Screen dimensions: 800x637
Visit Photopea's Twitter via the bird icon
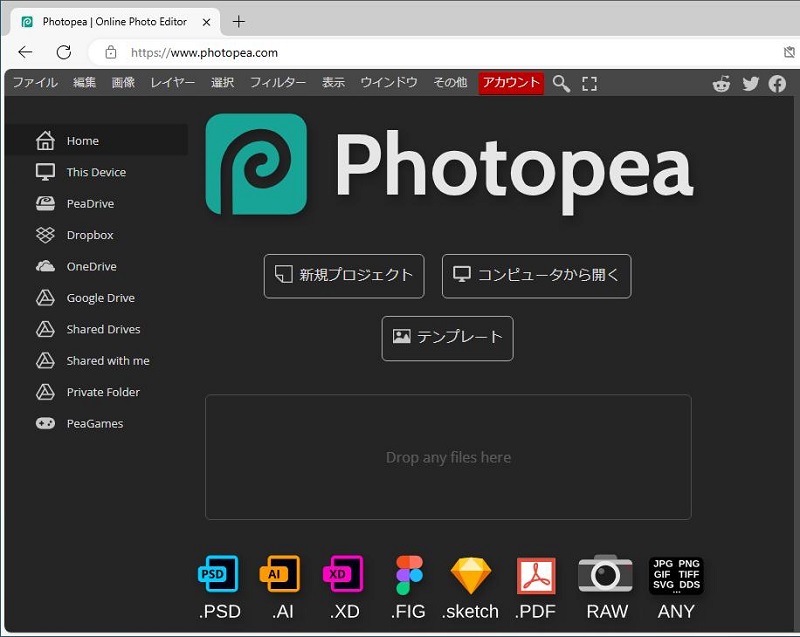(750, 83)
